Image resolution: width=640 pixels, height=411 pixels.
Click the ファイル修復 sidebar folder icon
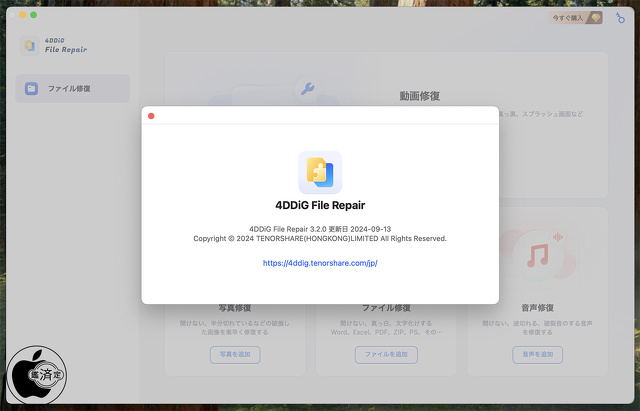click(x=31, y=89)
